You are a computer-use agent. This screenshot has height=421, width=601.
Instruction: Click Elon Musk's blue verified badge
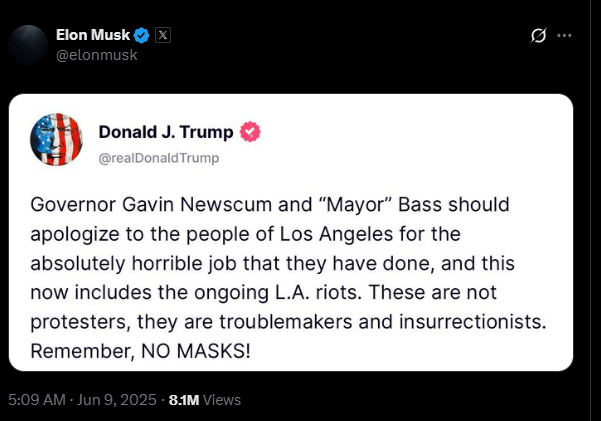click(142, 35)
